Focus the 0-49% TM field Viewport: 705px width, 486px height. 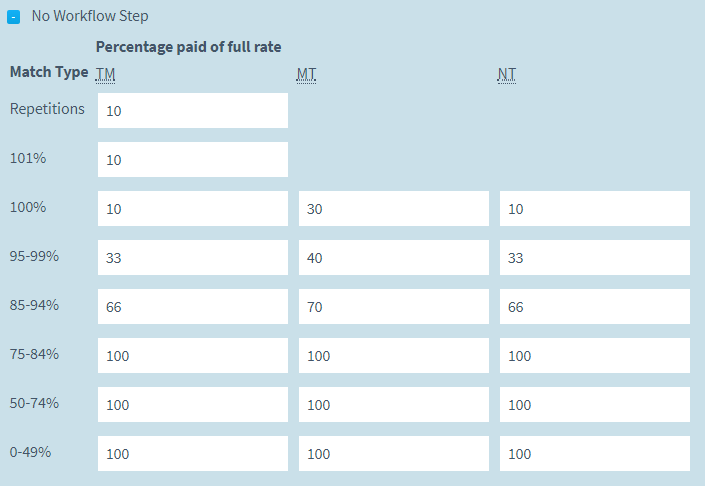192,454
